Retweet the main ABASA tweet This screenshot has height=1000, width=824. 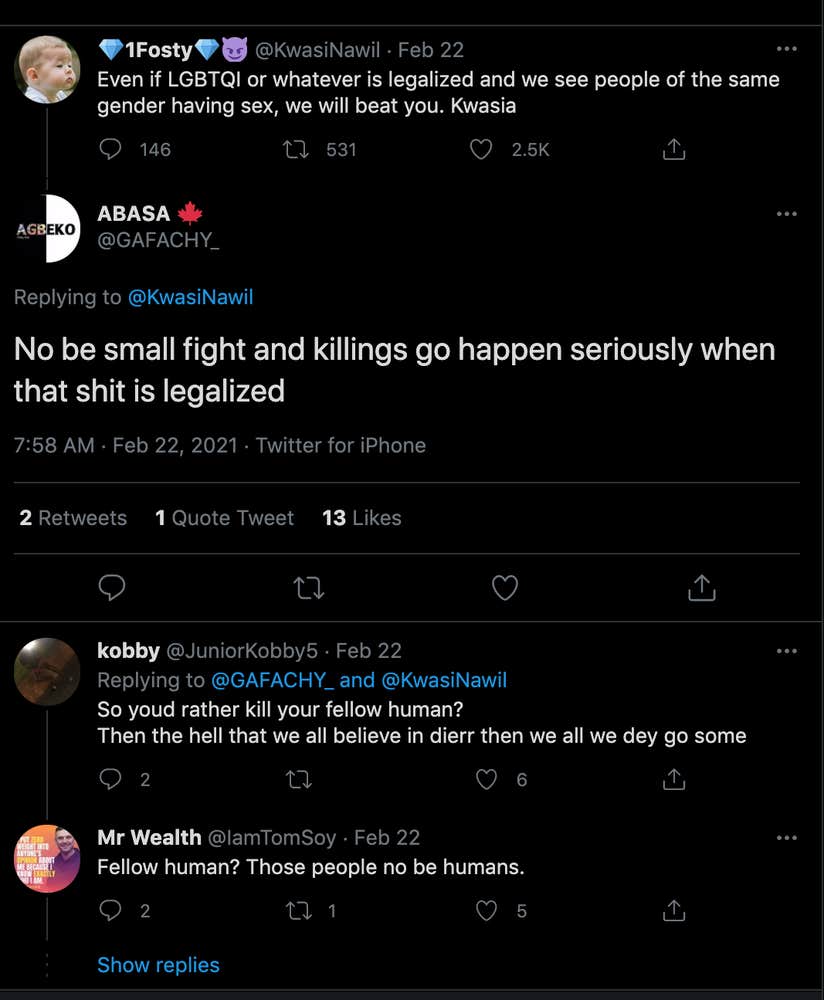click(310, 588)
